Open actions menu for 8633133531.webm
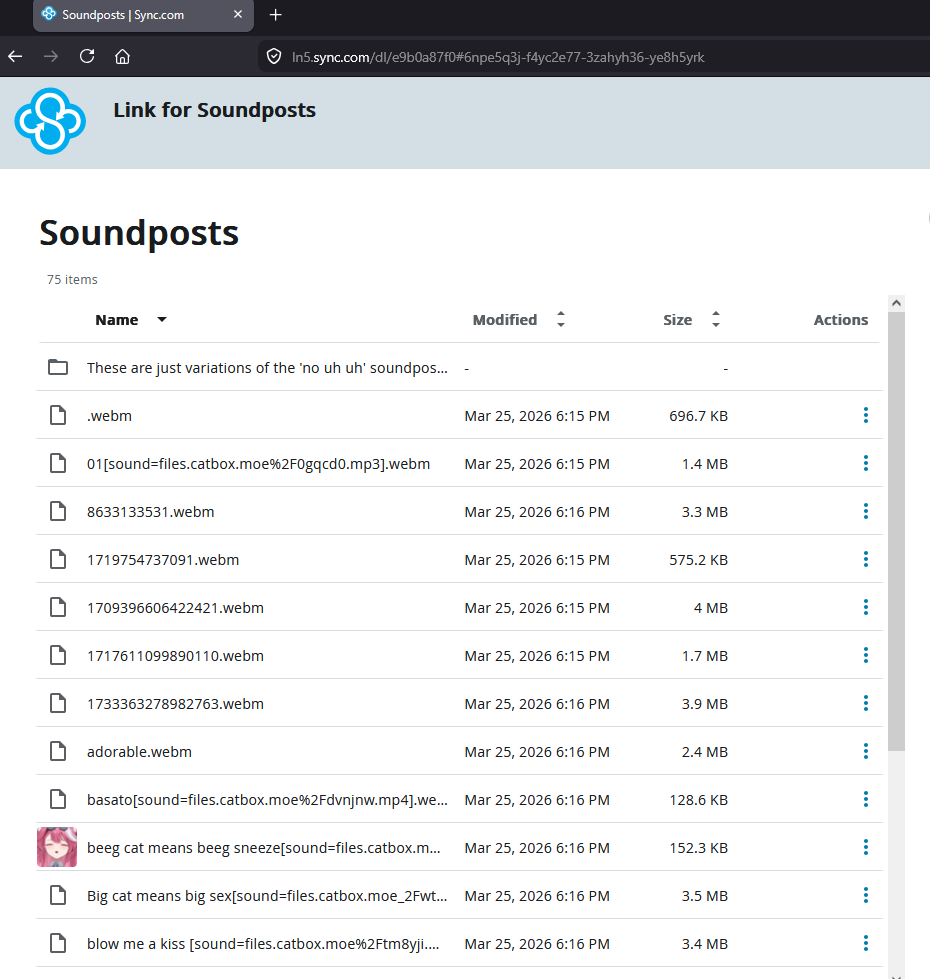 pos(866,511)
